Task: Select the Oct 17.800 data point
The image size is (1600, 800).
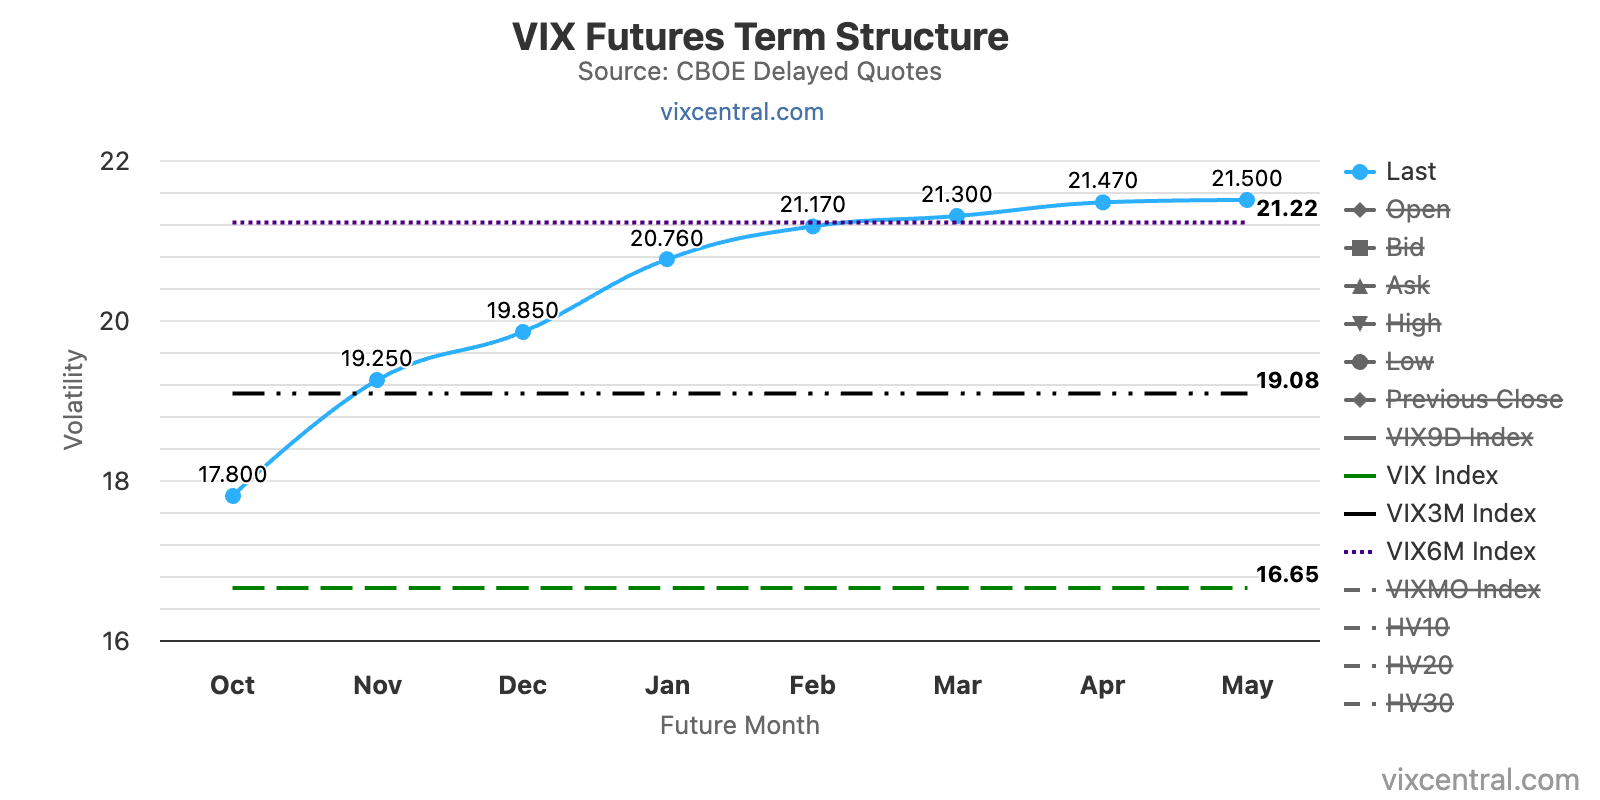Action: (x=233, y=496)
